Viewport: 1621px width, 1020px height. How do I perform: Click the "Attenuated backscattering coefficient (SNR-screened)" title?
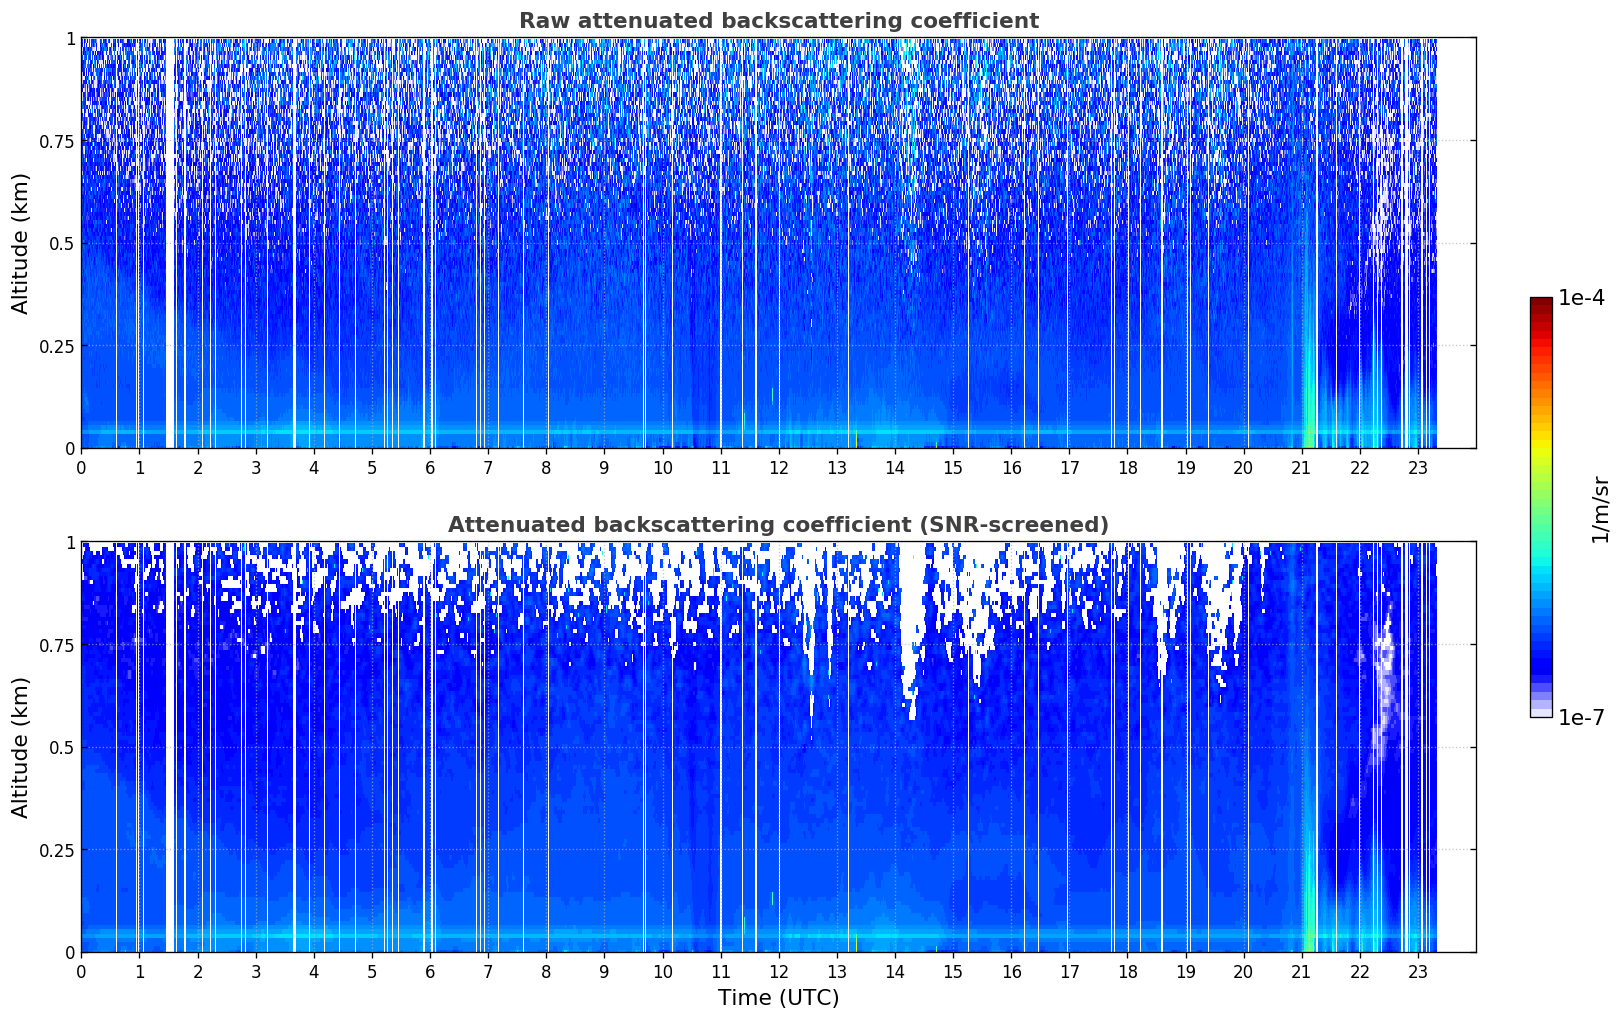tap(778, 525)
